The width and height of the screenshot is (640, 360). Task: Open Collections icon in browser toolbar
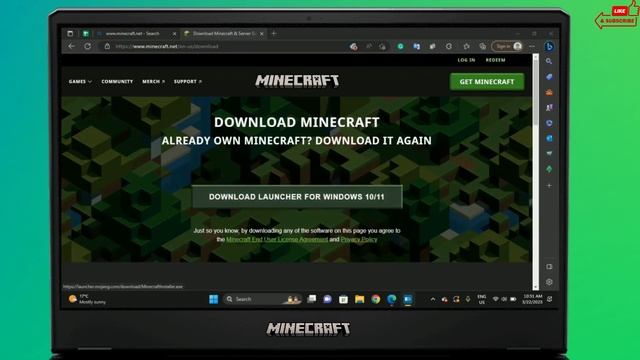[x=482, y=47]
